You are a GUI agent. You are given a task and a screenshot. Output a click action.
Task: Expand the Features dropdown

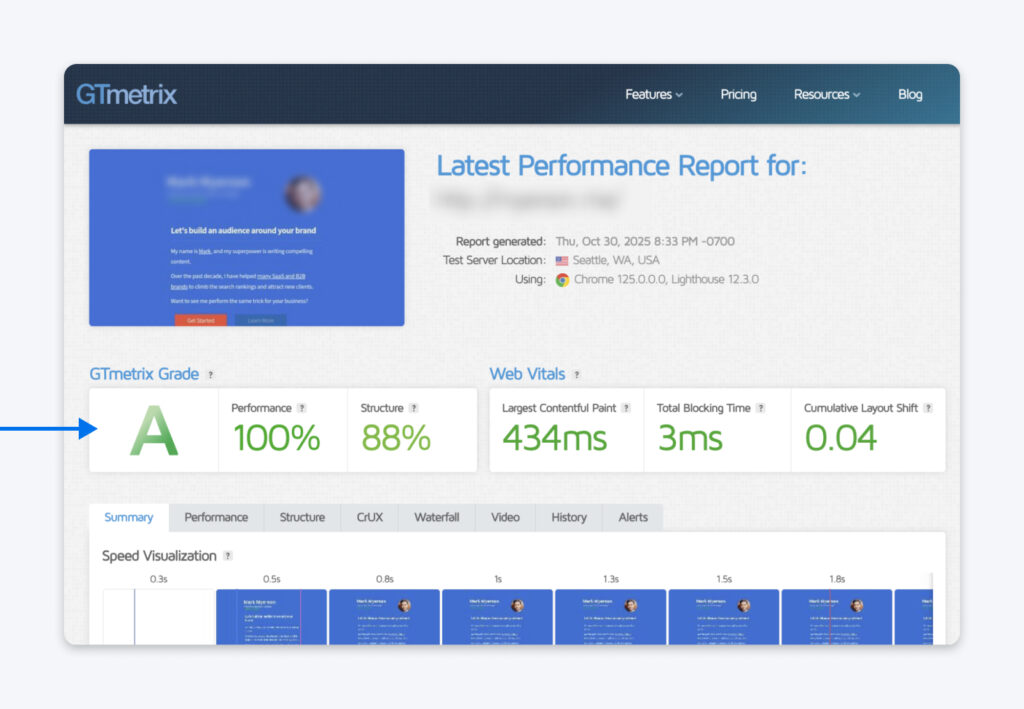click(653, 94)
